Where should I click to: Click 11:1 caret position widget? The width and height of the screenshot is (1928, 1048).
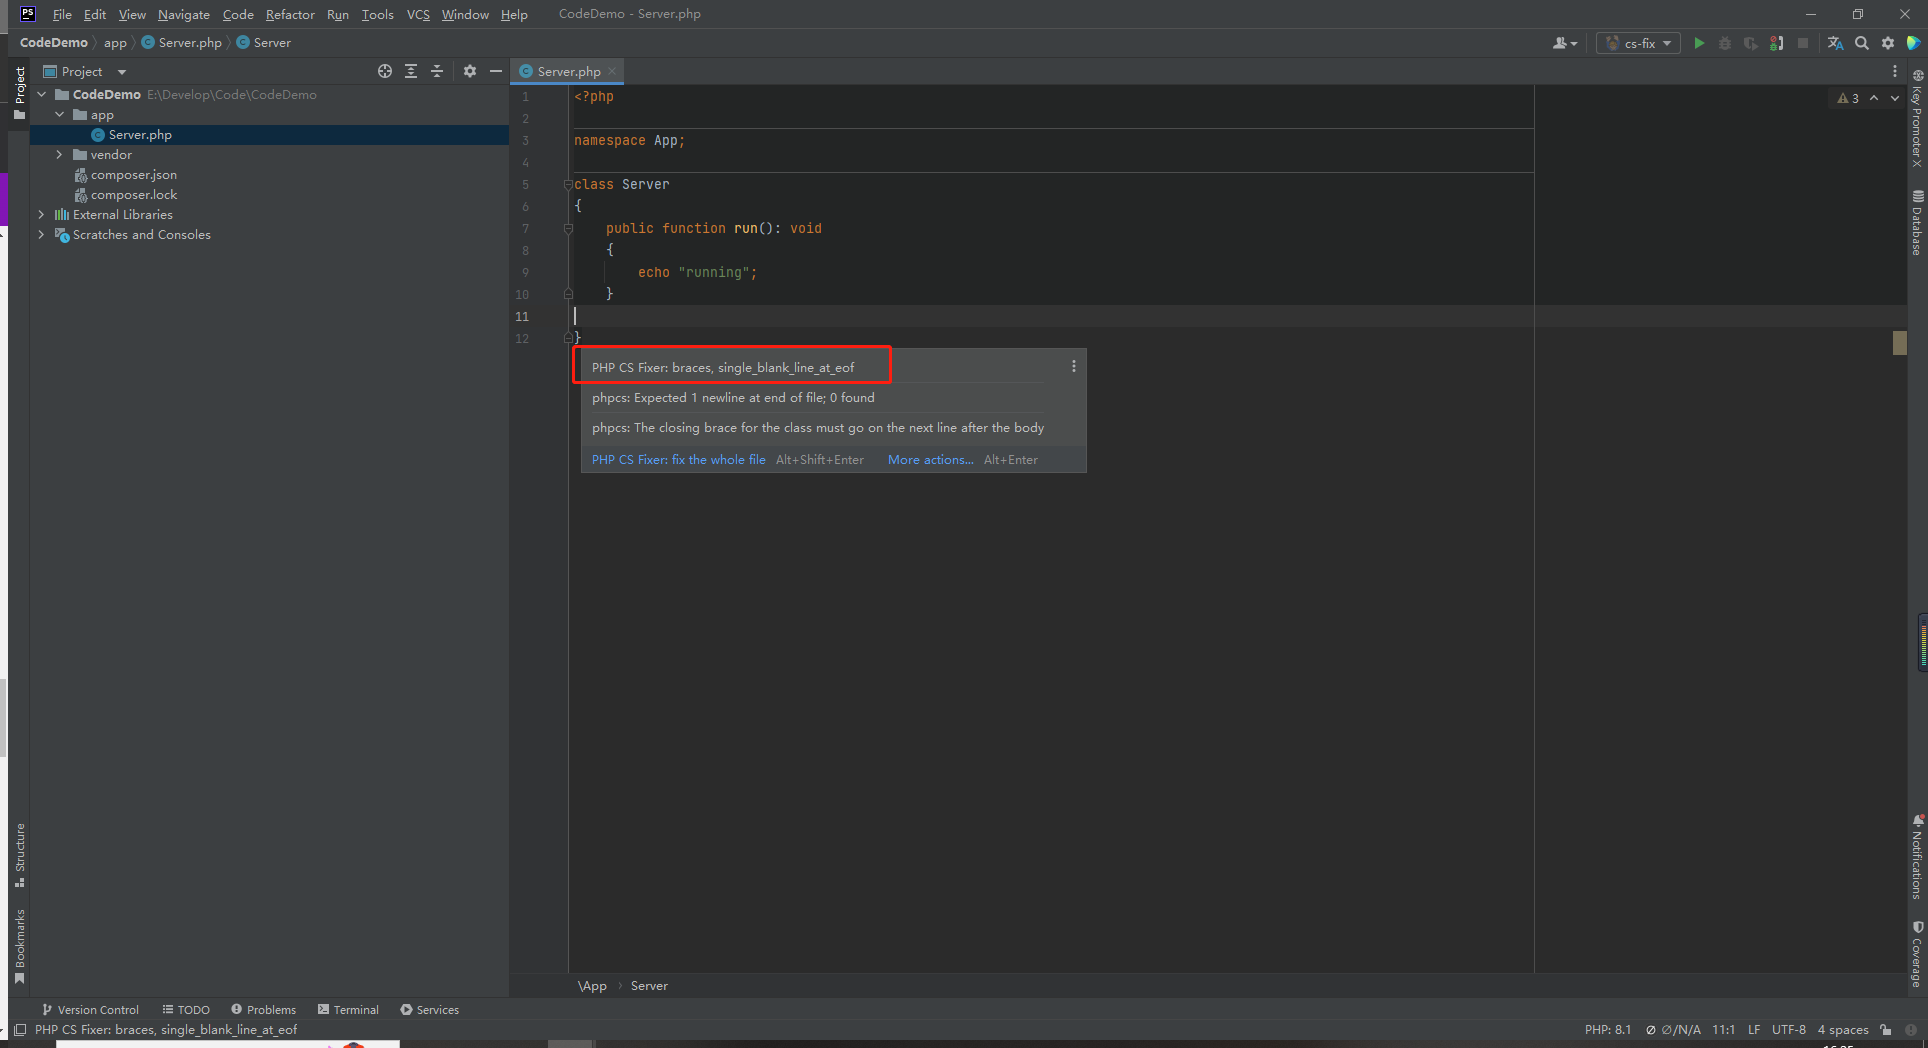tap(1723, 1030)
